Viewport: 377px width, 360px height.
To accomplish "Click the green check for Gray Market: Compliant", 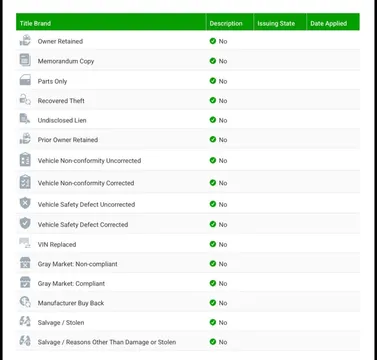I will pos(213,283).
